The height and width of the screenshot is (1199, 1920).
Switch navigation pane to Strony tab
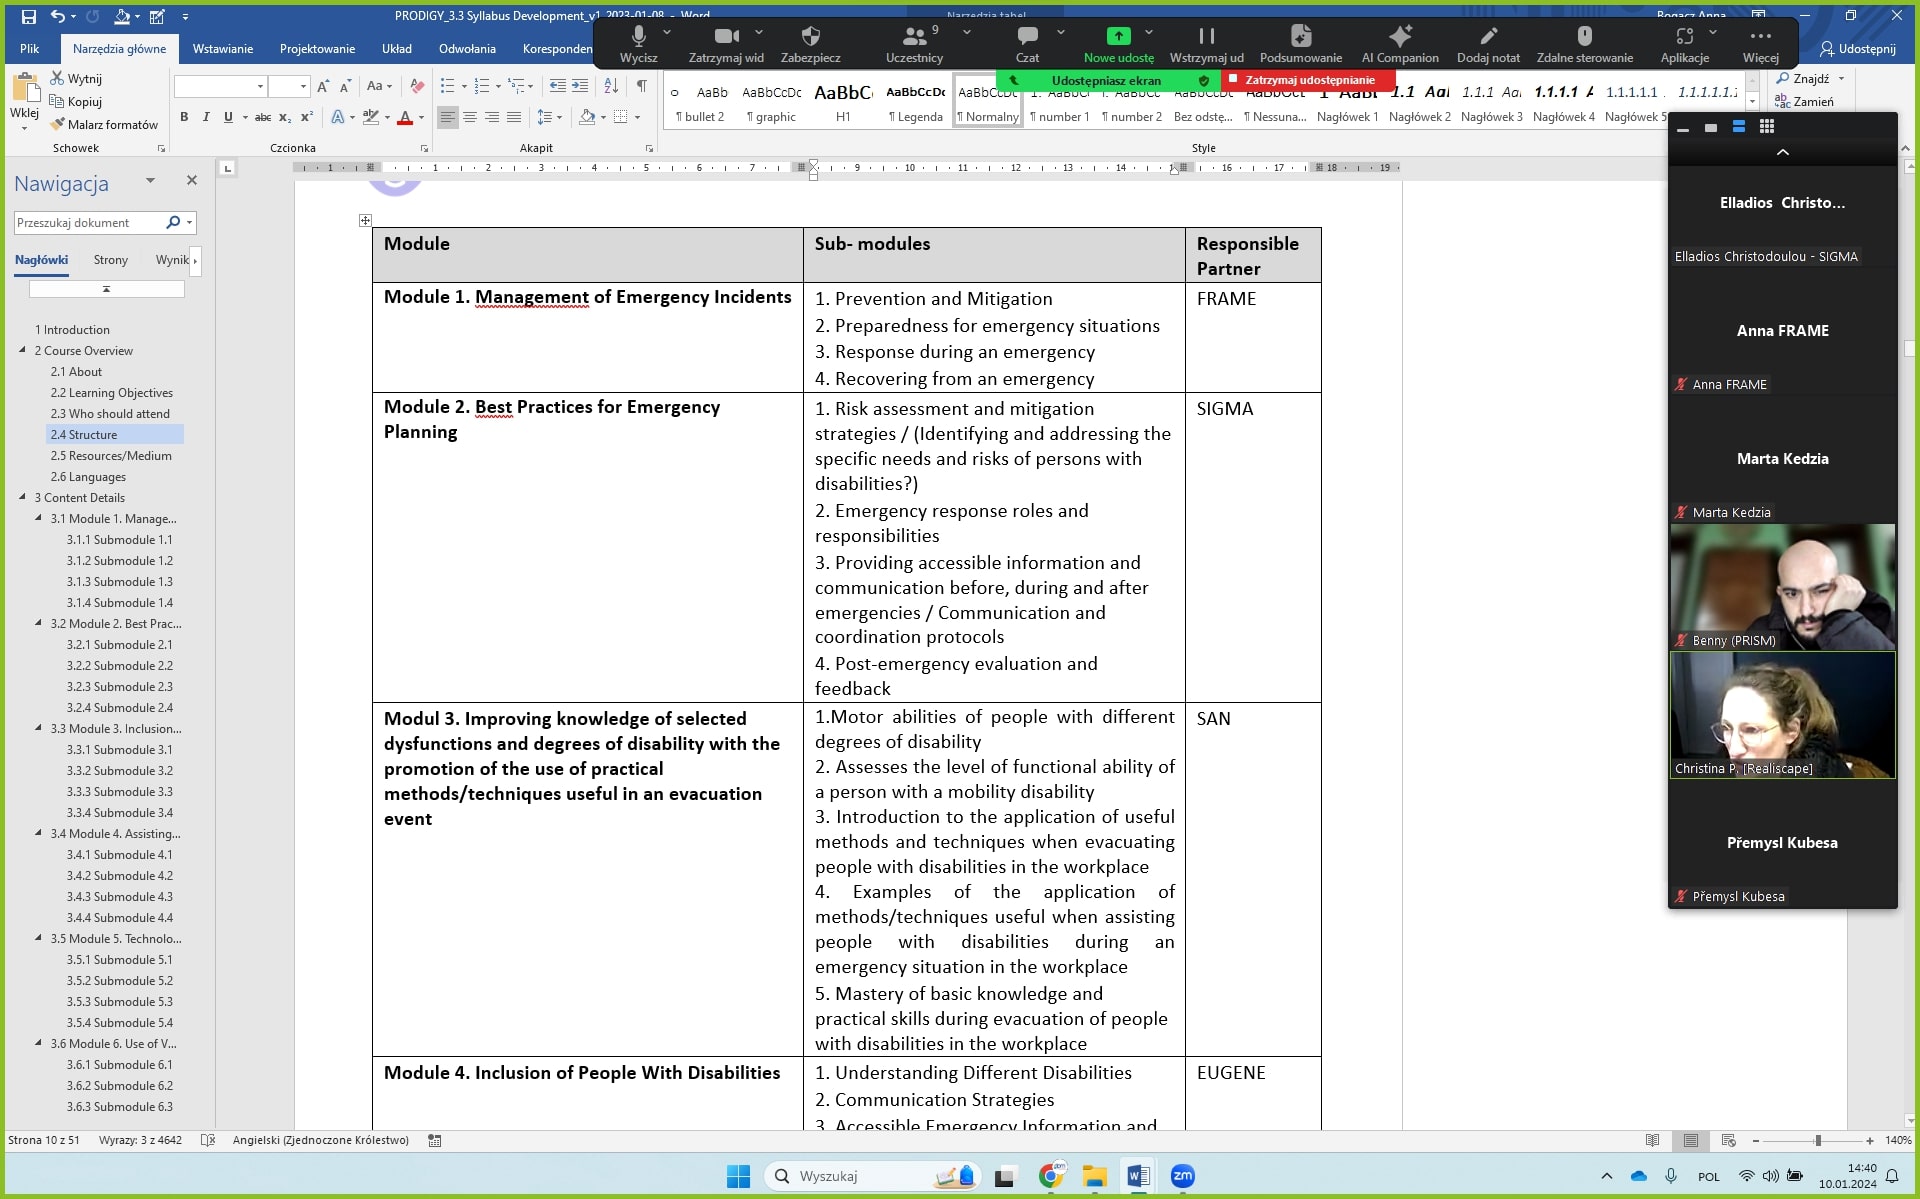point(111,259)
